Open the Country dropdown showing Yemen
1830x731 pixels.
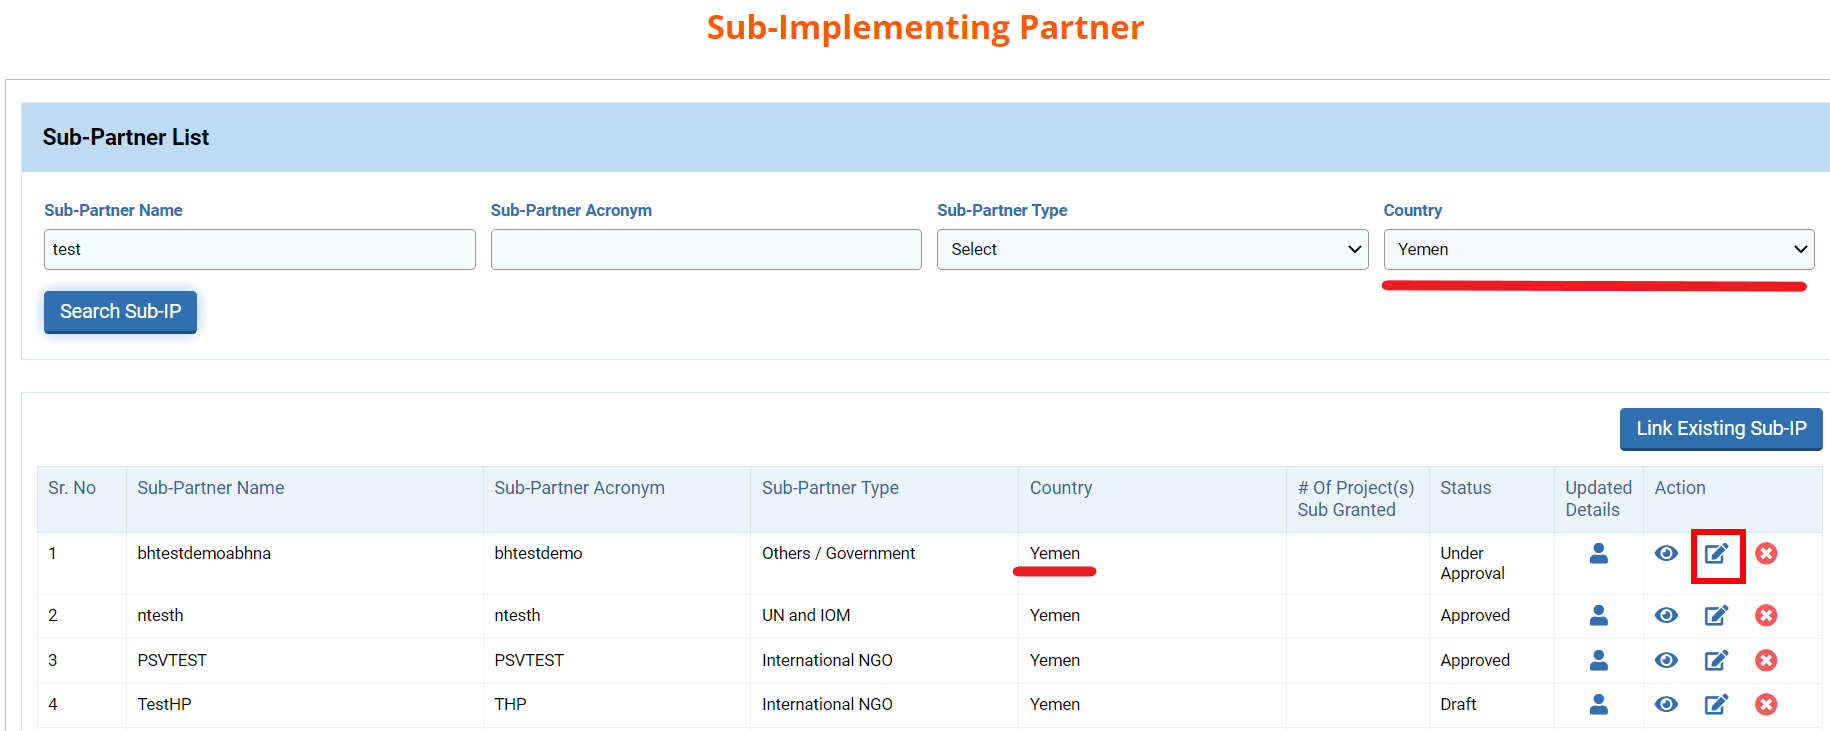coord(1598,249)
